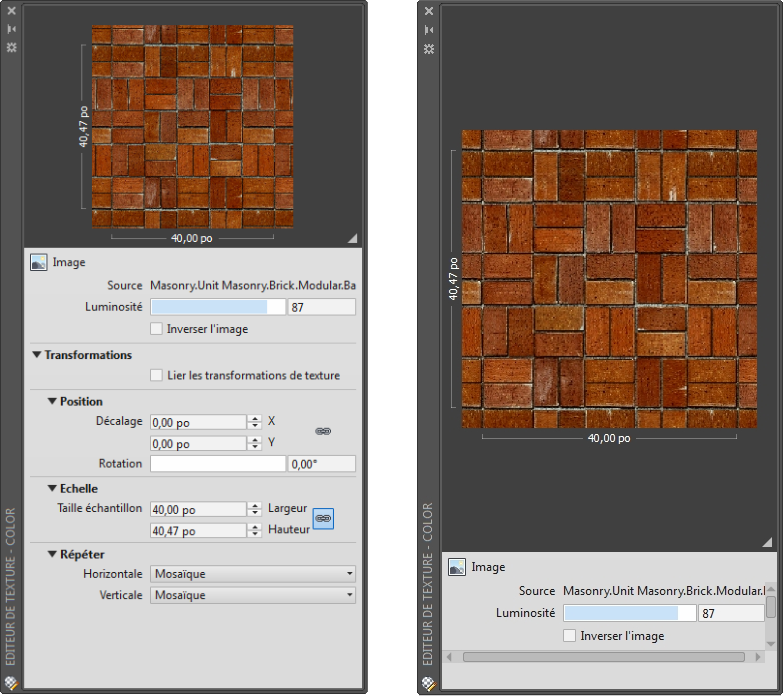The width and height of the screenshot is (784, 696).
Task: Click the texture editor icon at the left palette's bottom
Action: point(11,684)
